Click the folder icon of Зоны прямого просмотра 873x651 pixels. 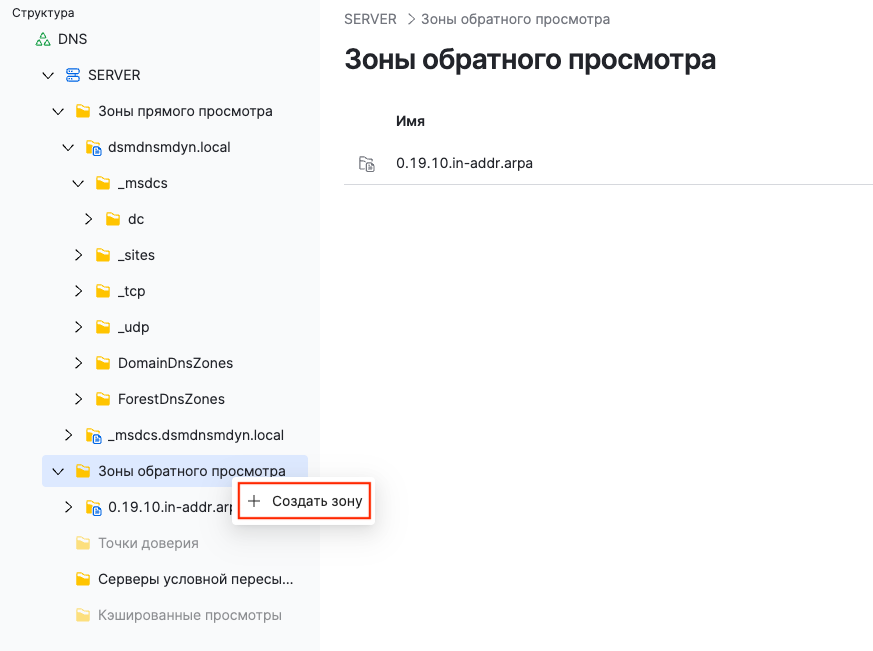click(83, 111)
